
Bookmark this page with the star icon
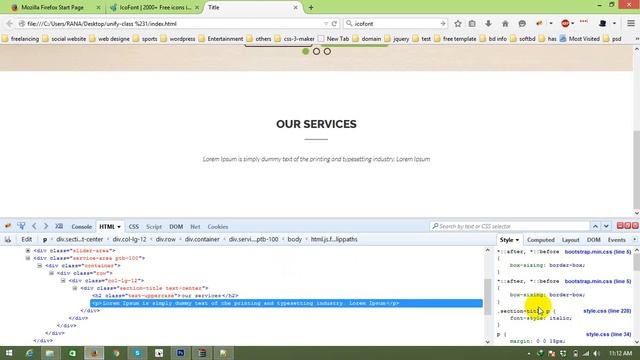click(x=458, y=24)
